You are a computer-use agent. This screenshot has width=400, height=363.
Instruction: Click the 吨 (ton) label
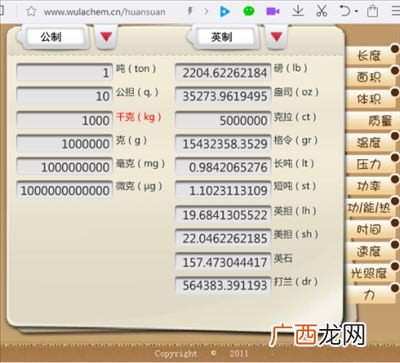(x=136, y=69)
